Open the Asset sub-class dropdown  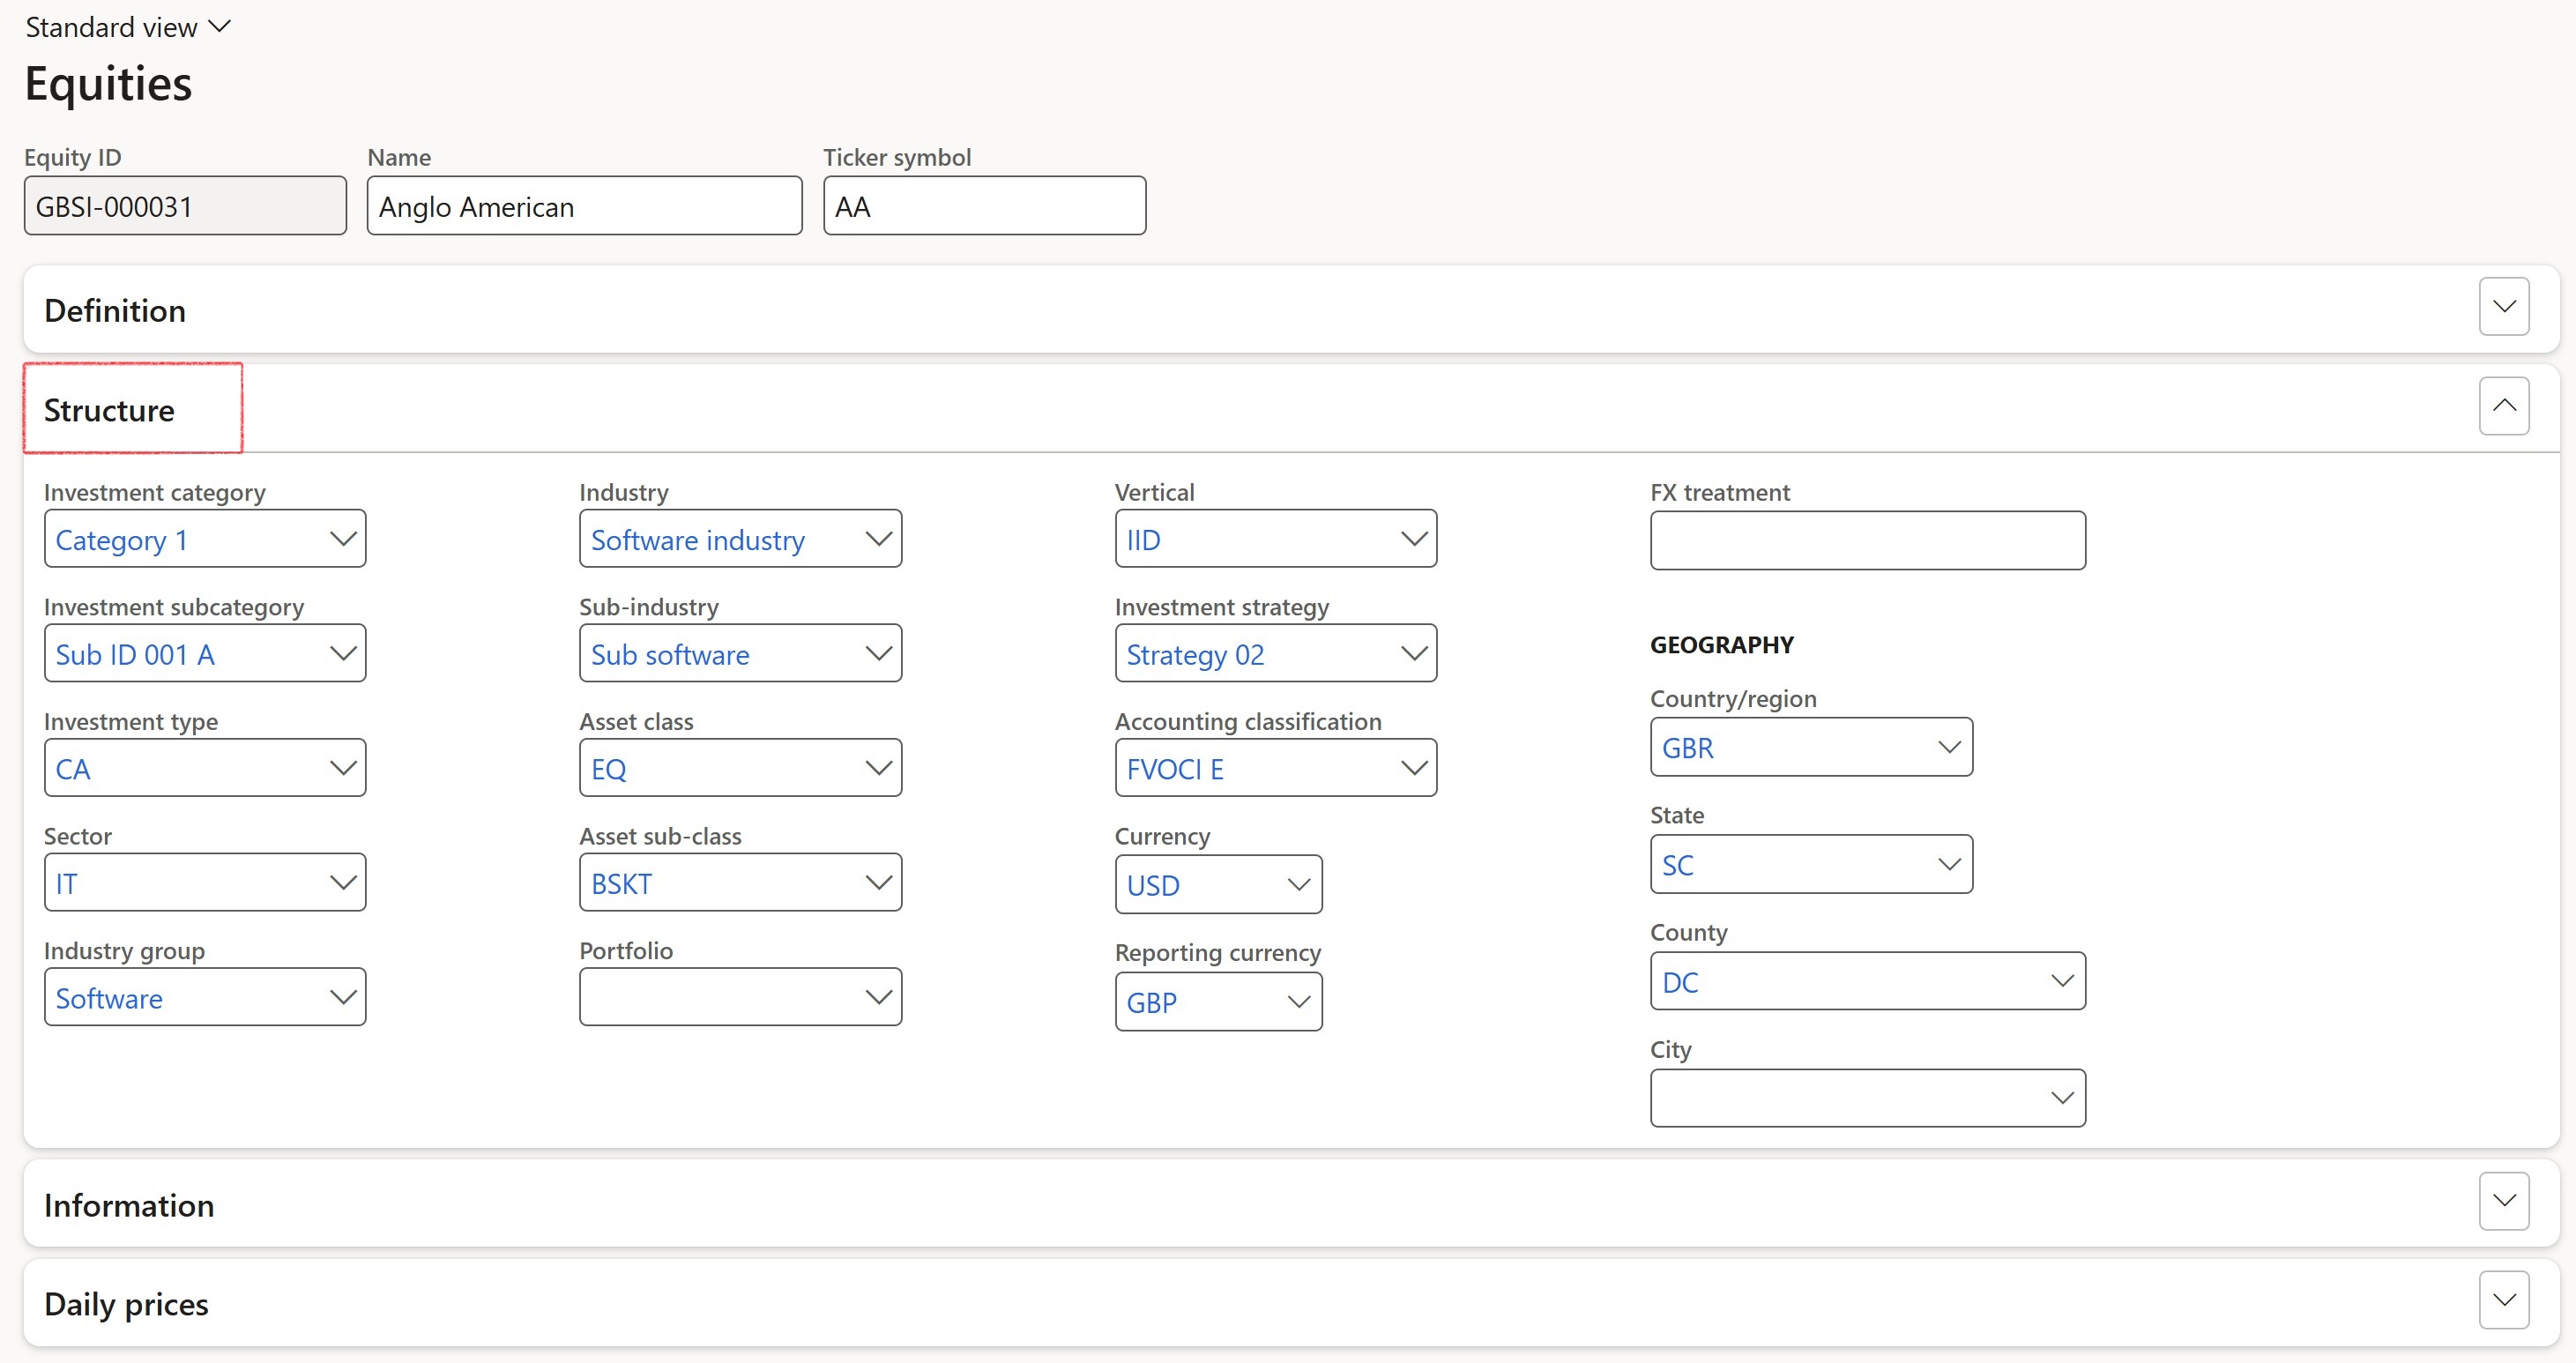tap(879, 883)
